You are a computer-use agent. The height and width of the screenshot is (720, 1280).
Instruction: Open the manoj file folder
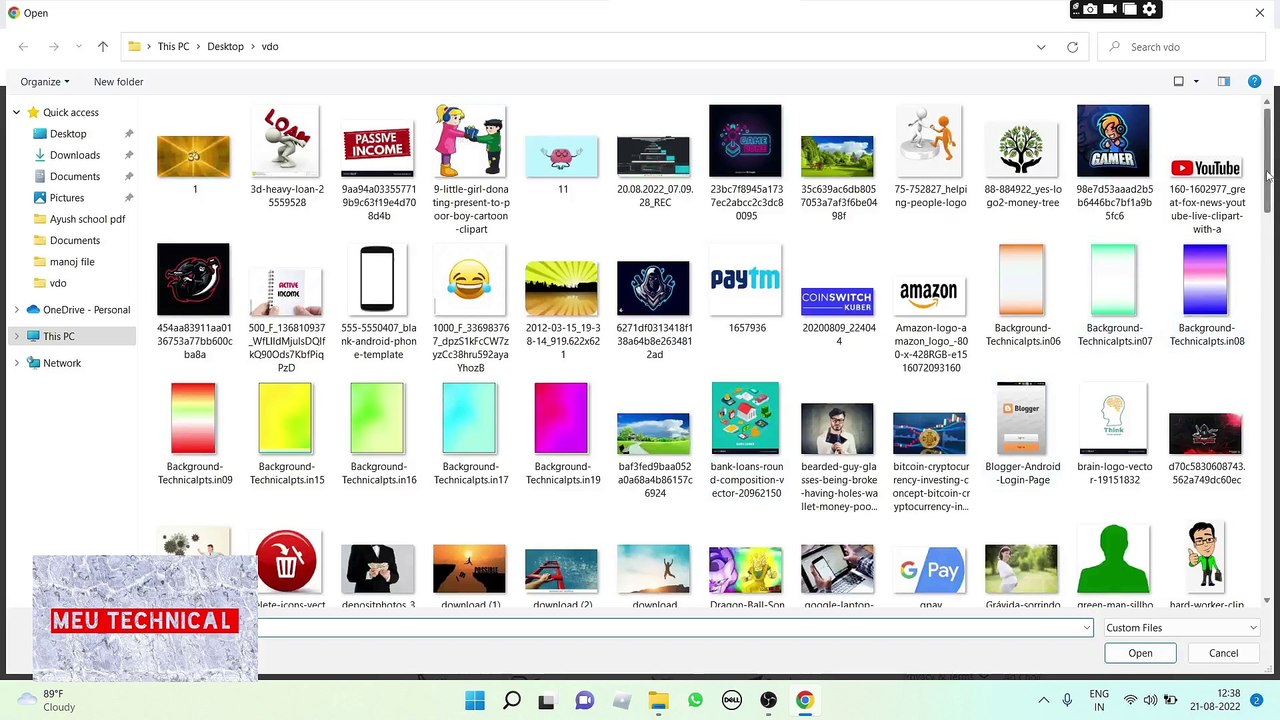[x=72, y=262]
